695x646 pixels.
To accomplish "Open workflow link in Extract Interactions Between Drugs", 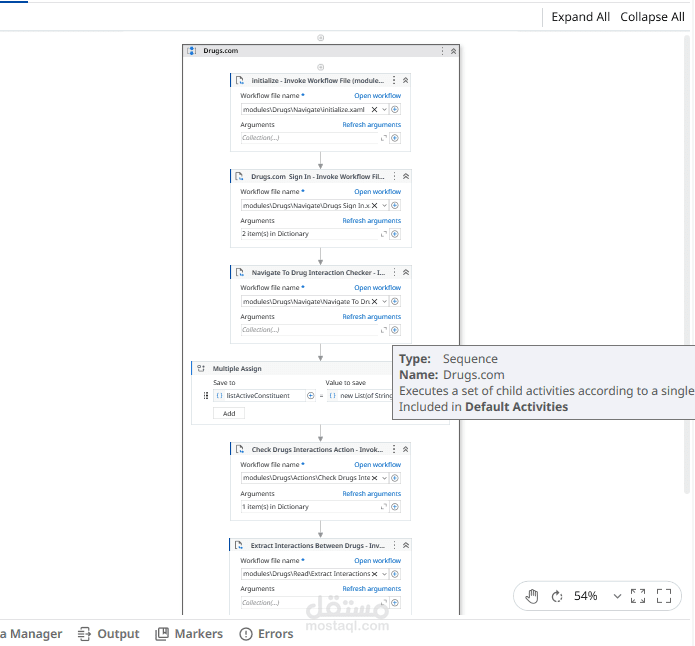I will [x=377, y=560].
